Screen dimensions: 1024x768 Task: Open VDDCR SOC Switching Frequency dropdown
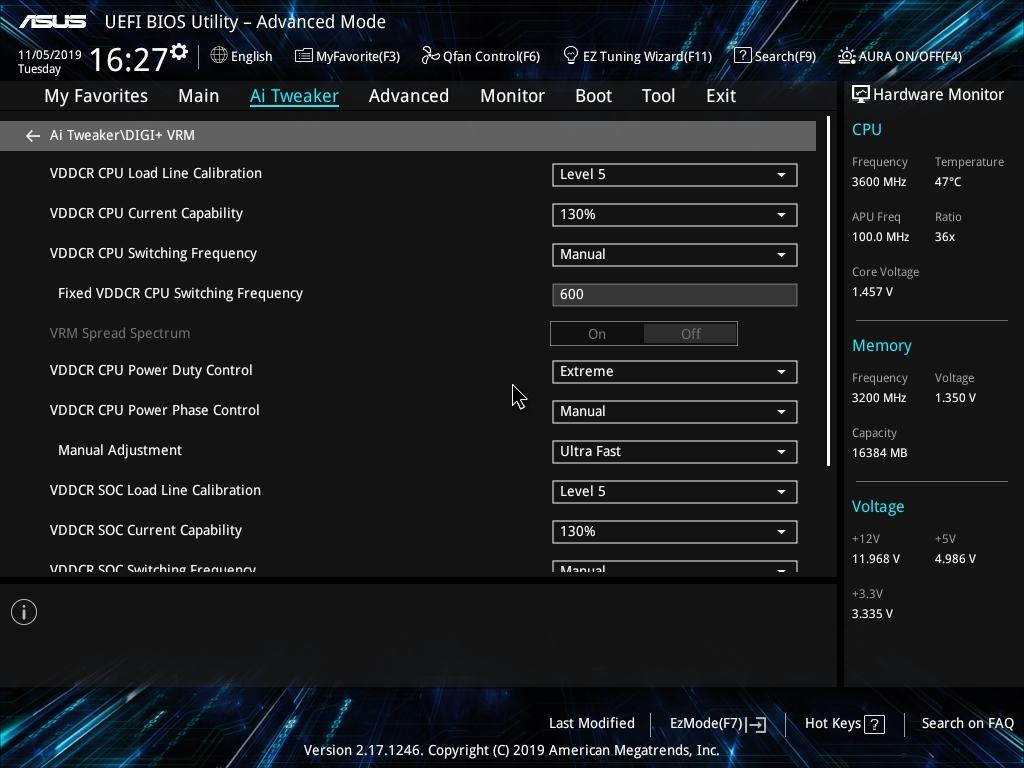tap(675, 567)
